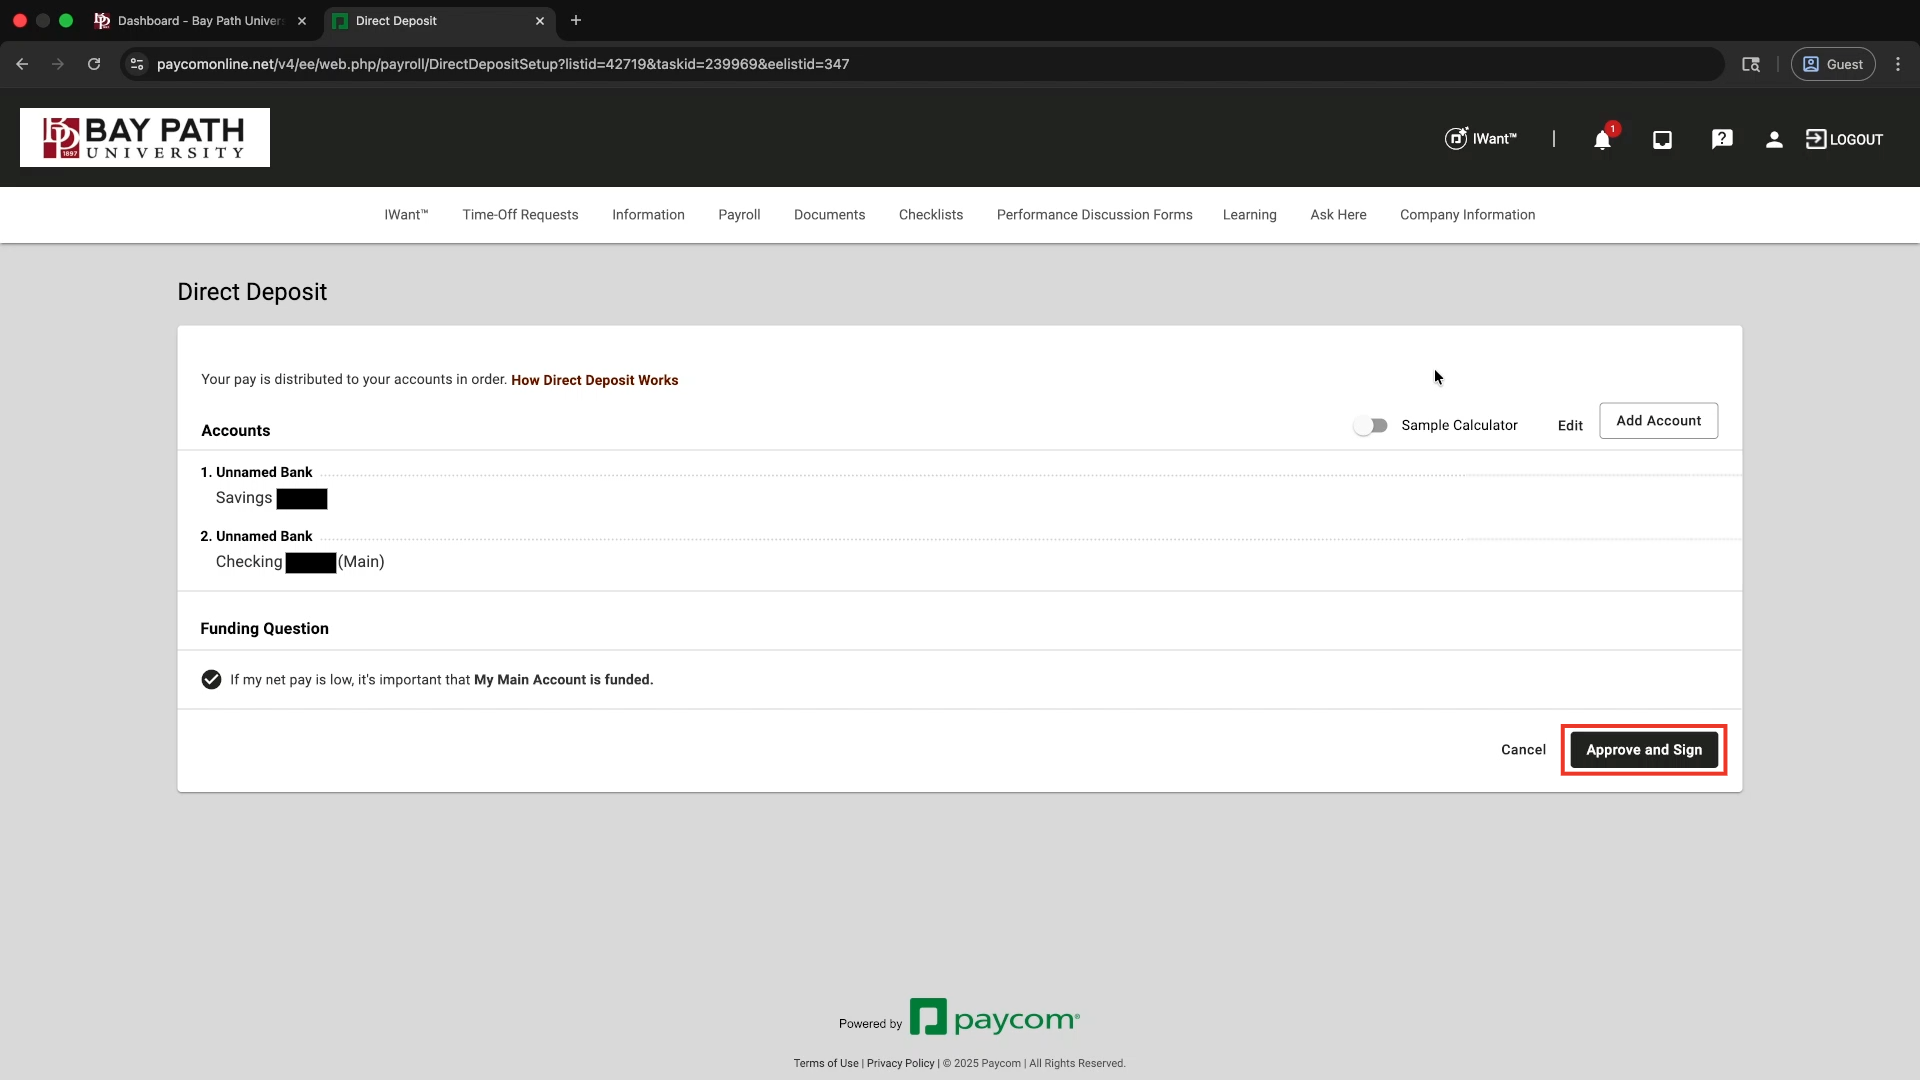
Task: Click the Approve and Sign button
Action: pyautogui.click(x=1643, y=750)
